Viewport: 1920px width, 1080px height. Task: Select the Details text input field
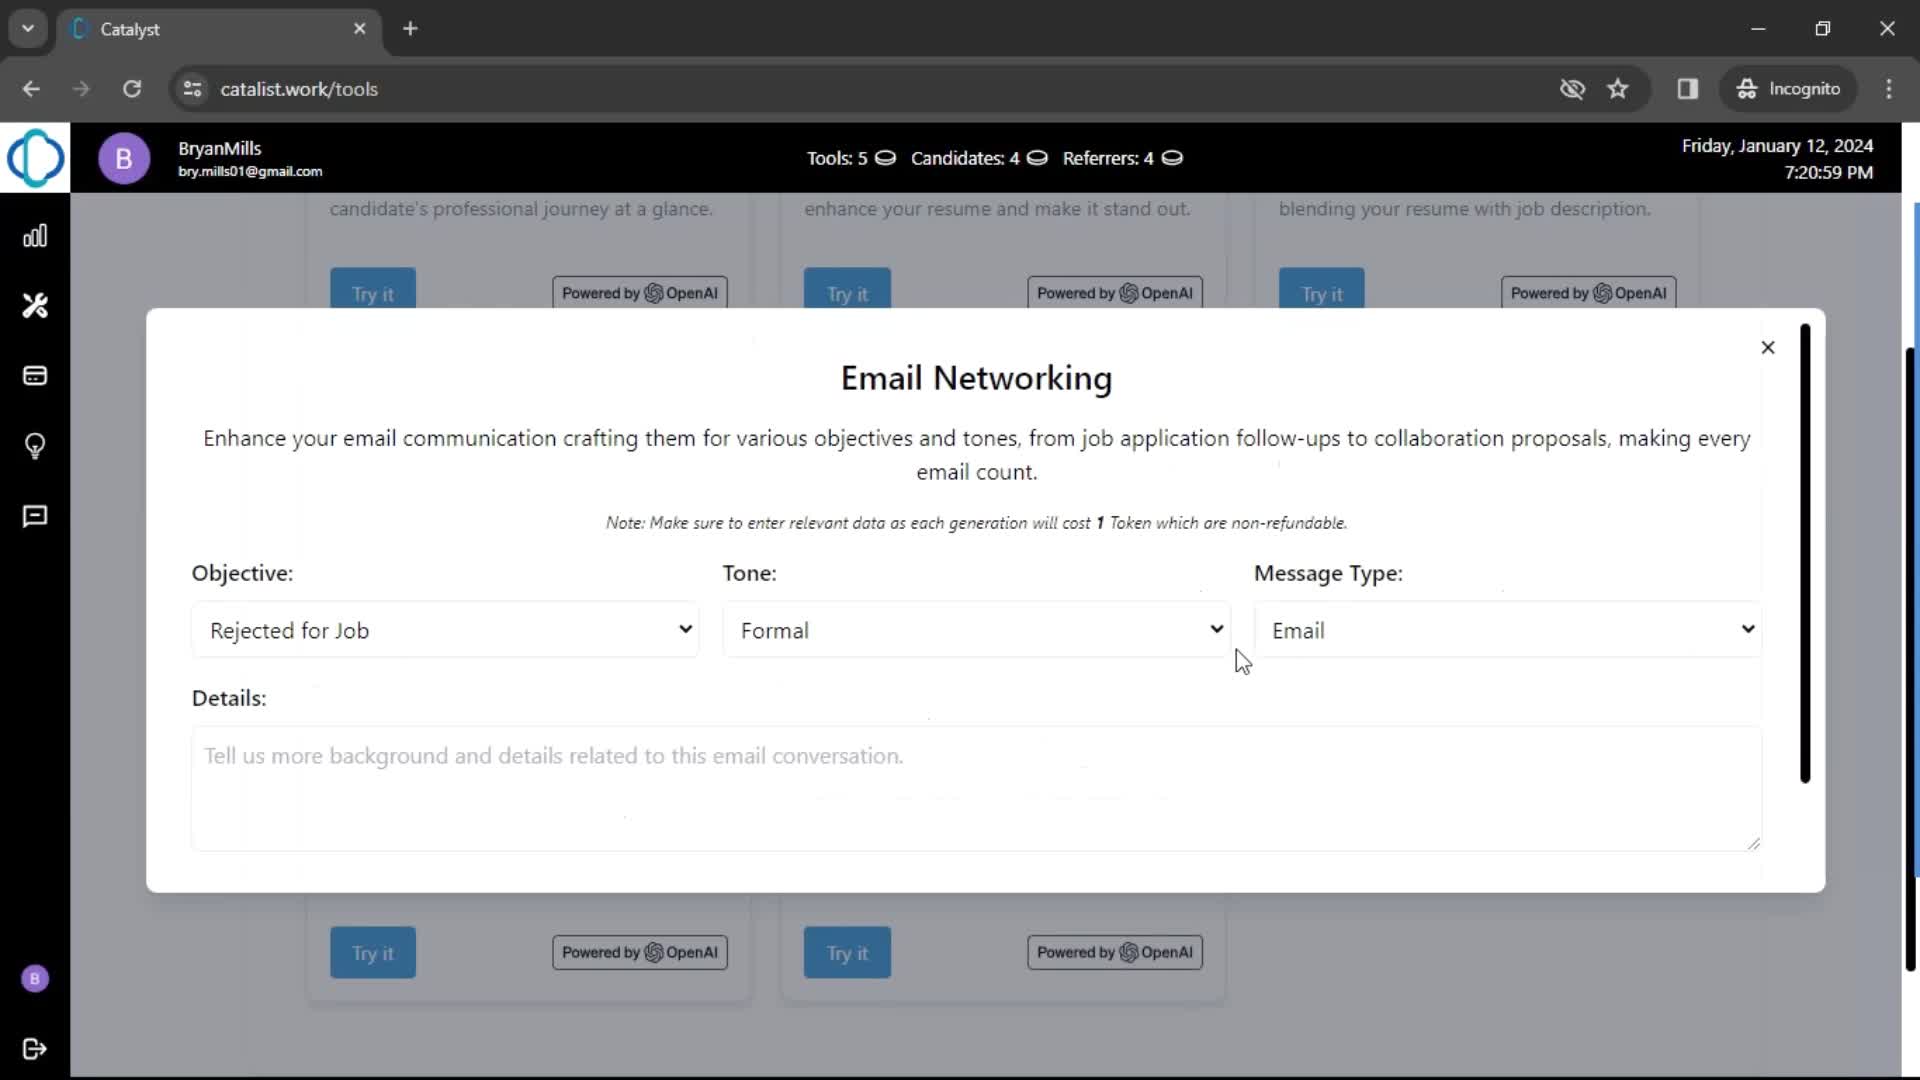click(976, 785)
